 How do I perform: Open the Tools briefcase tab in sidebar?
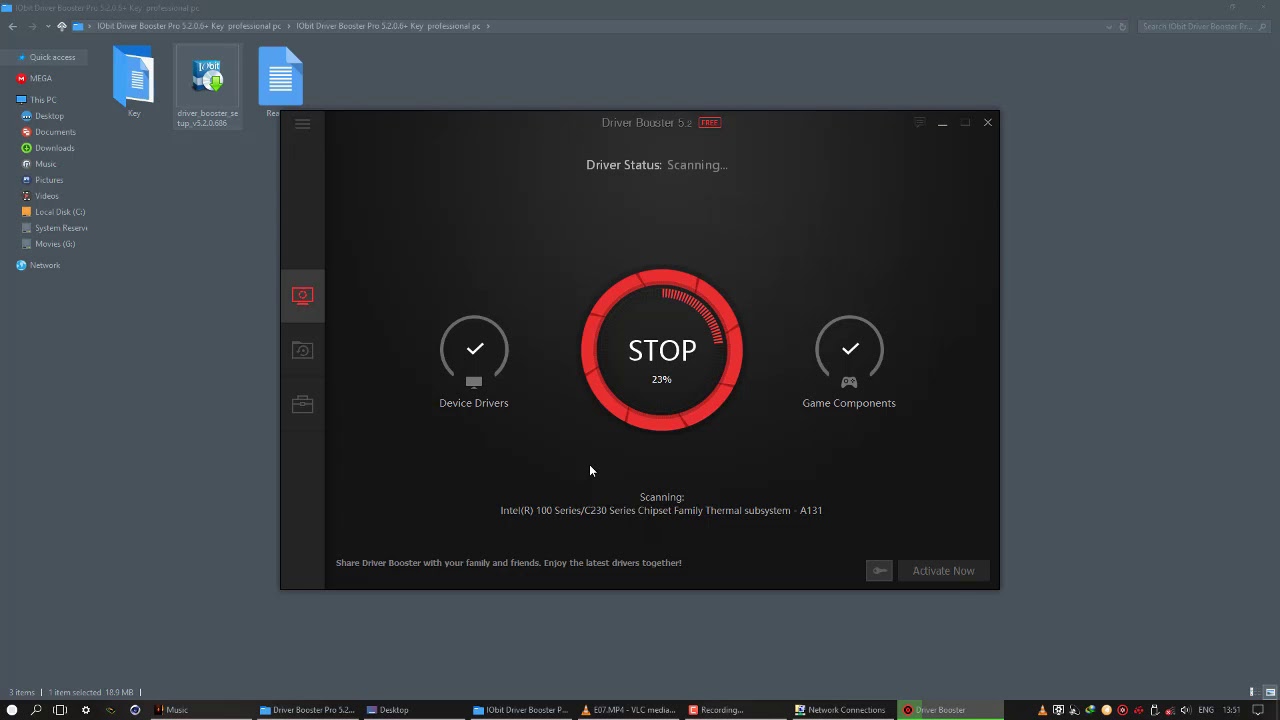click(x=302, y=404)
